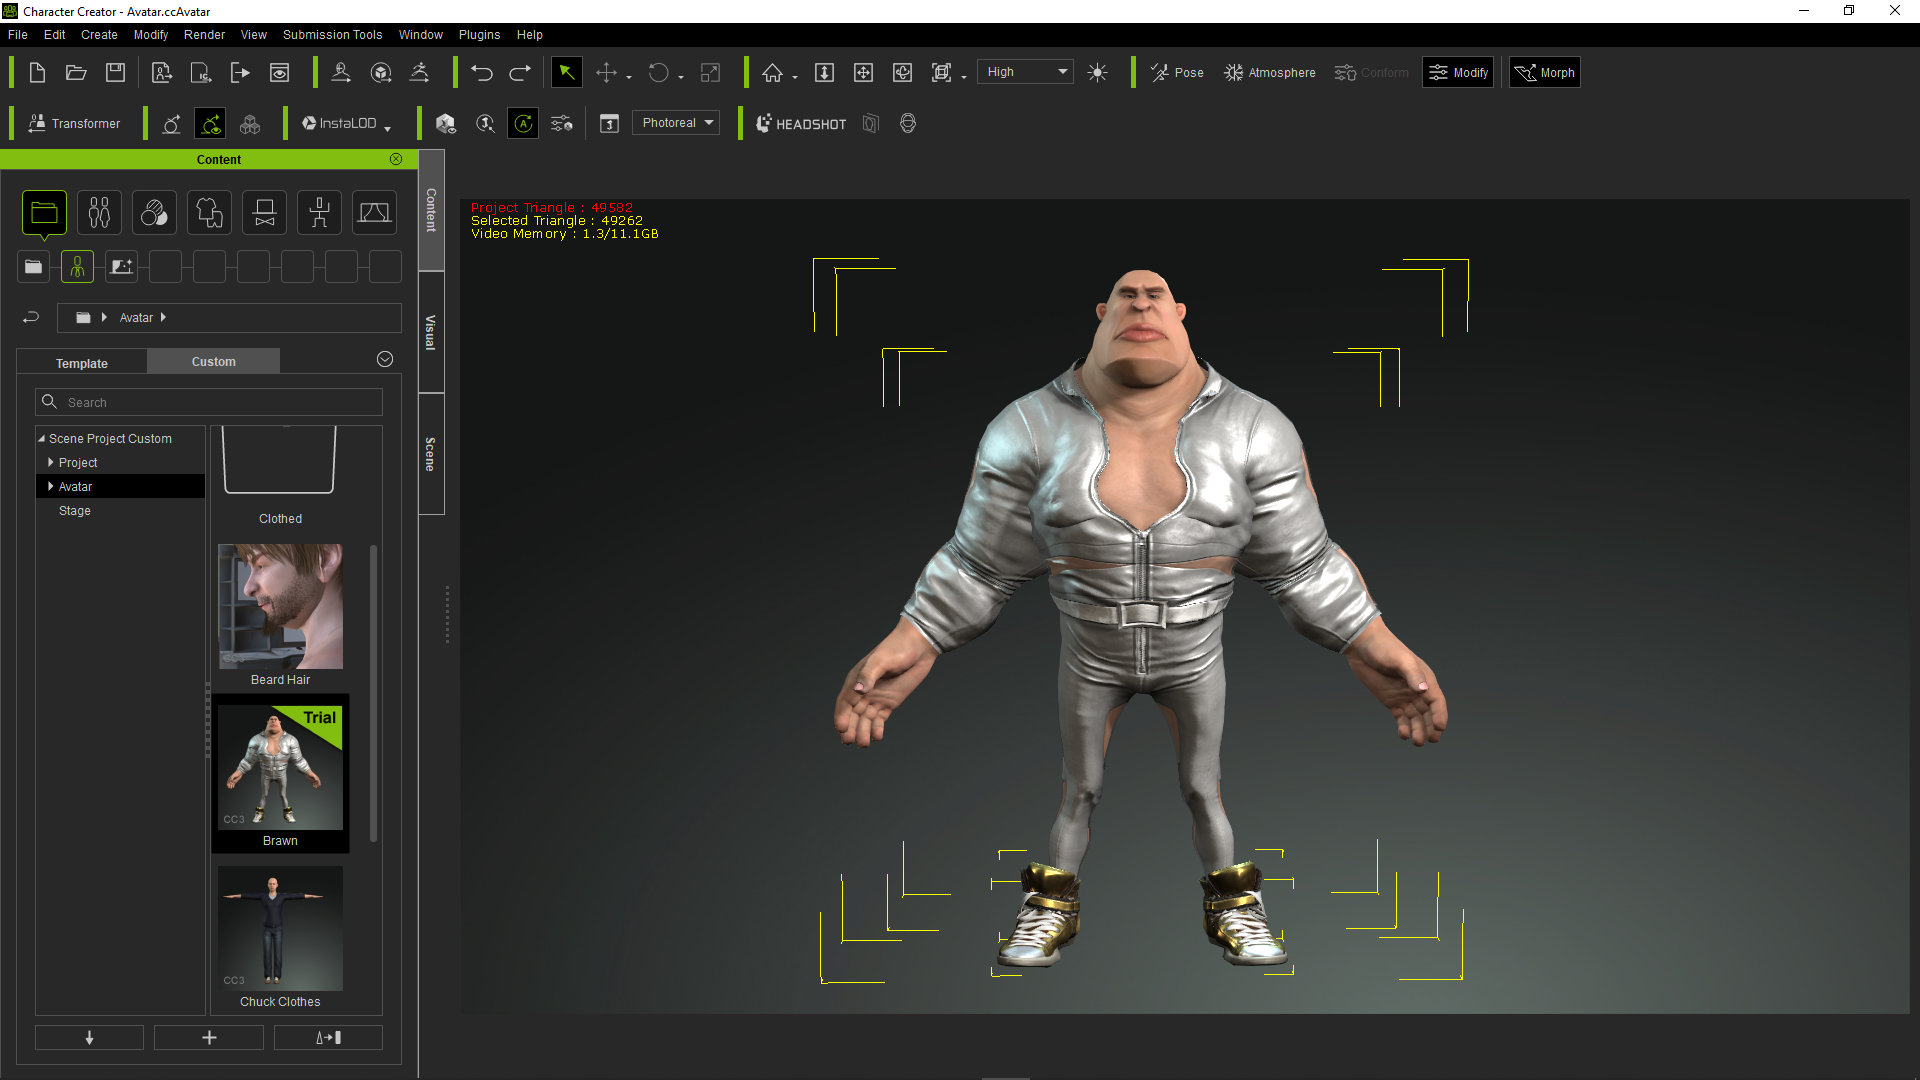Open Atmosphere settings
Screen dimensions: 1920x1080
click(x=1270, y=72)
